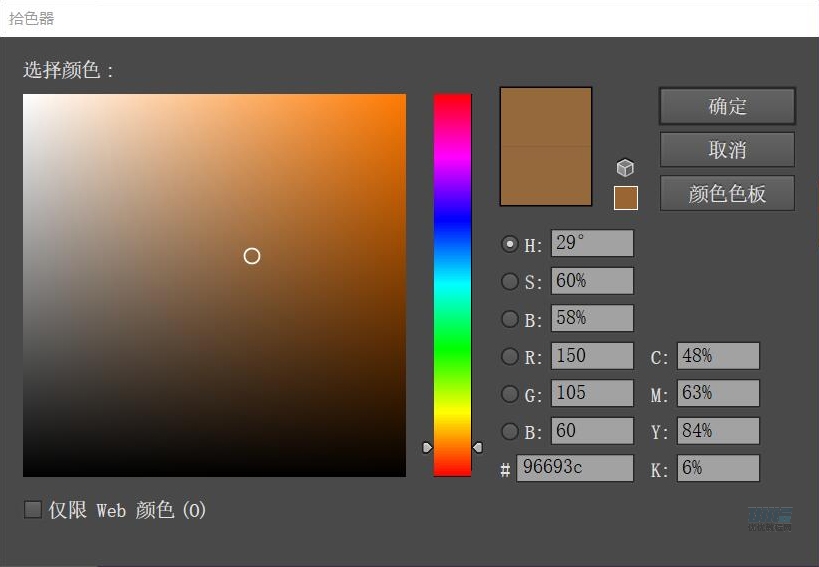The width and height of the screenshot is (819, 567).
Task: Click the new color preview swatch
Action: [x=545, y=117]
